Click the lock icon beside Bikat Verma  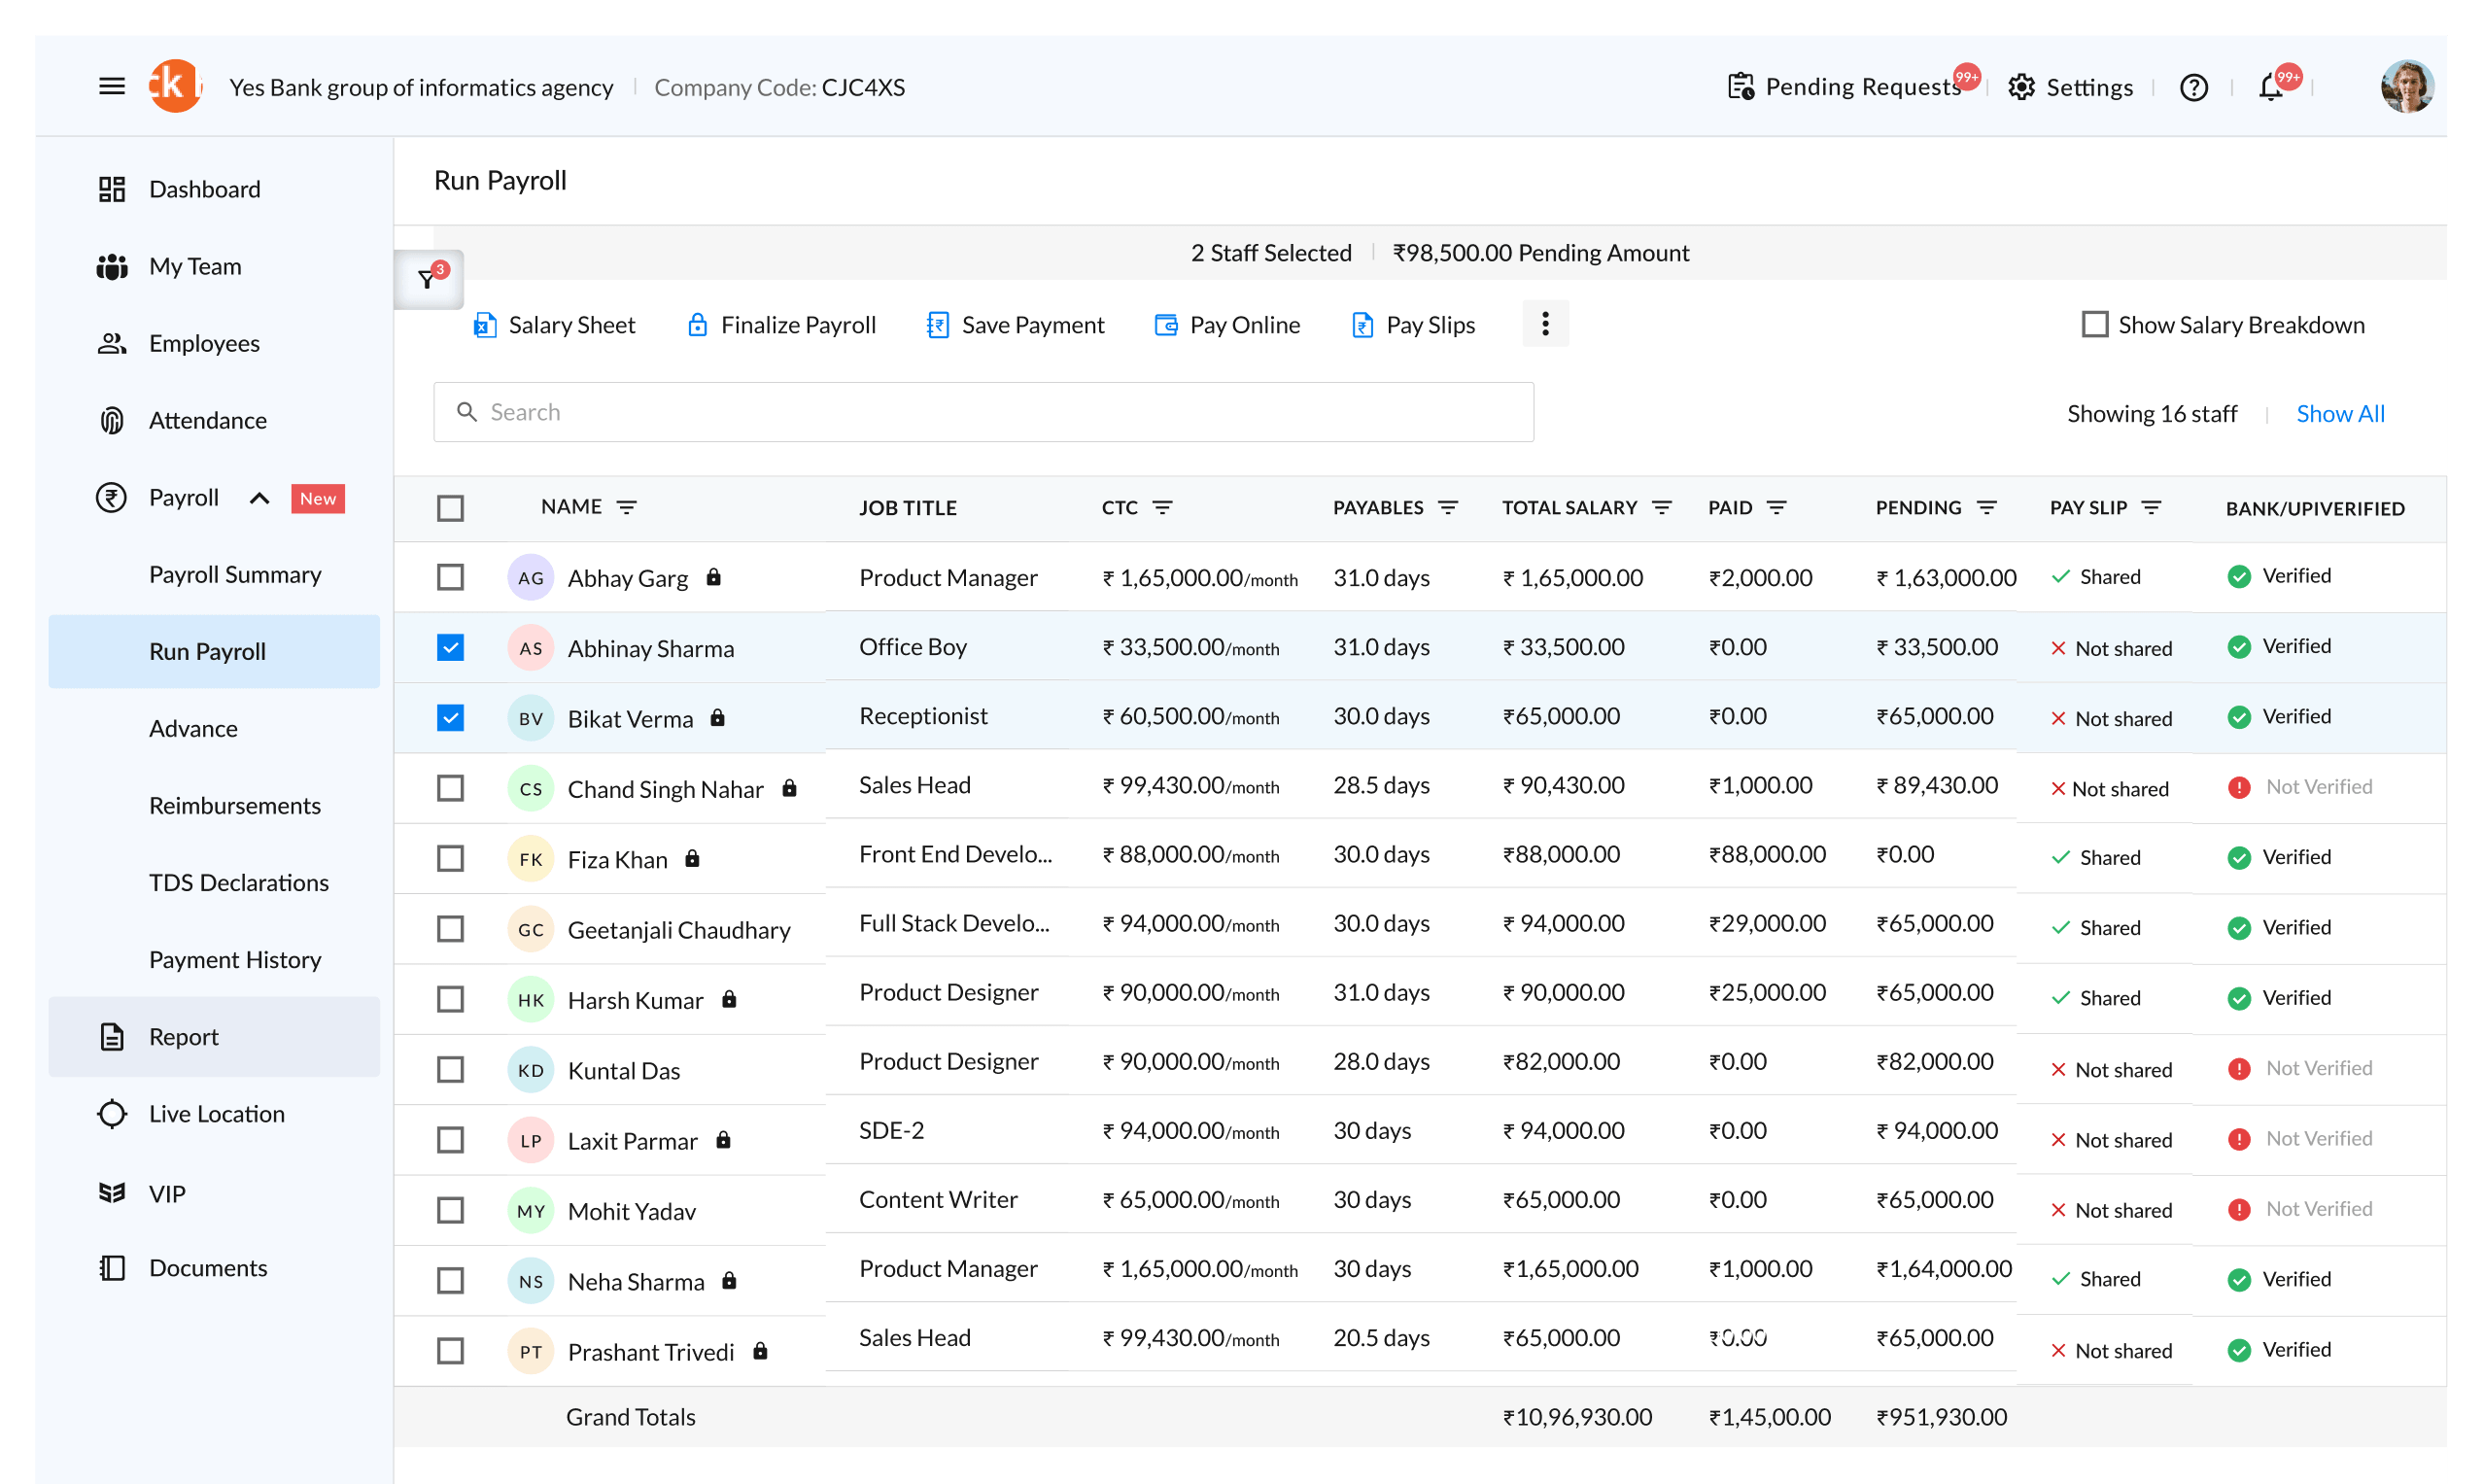click(x=717, y=718)
